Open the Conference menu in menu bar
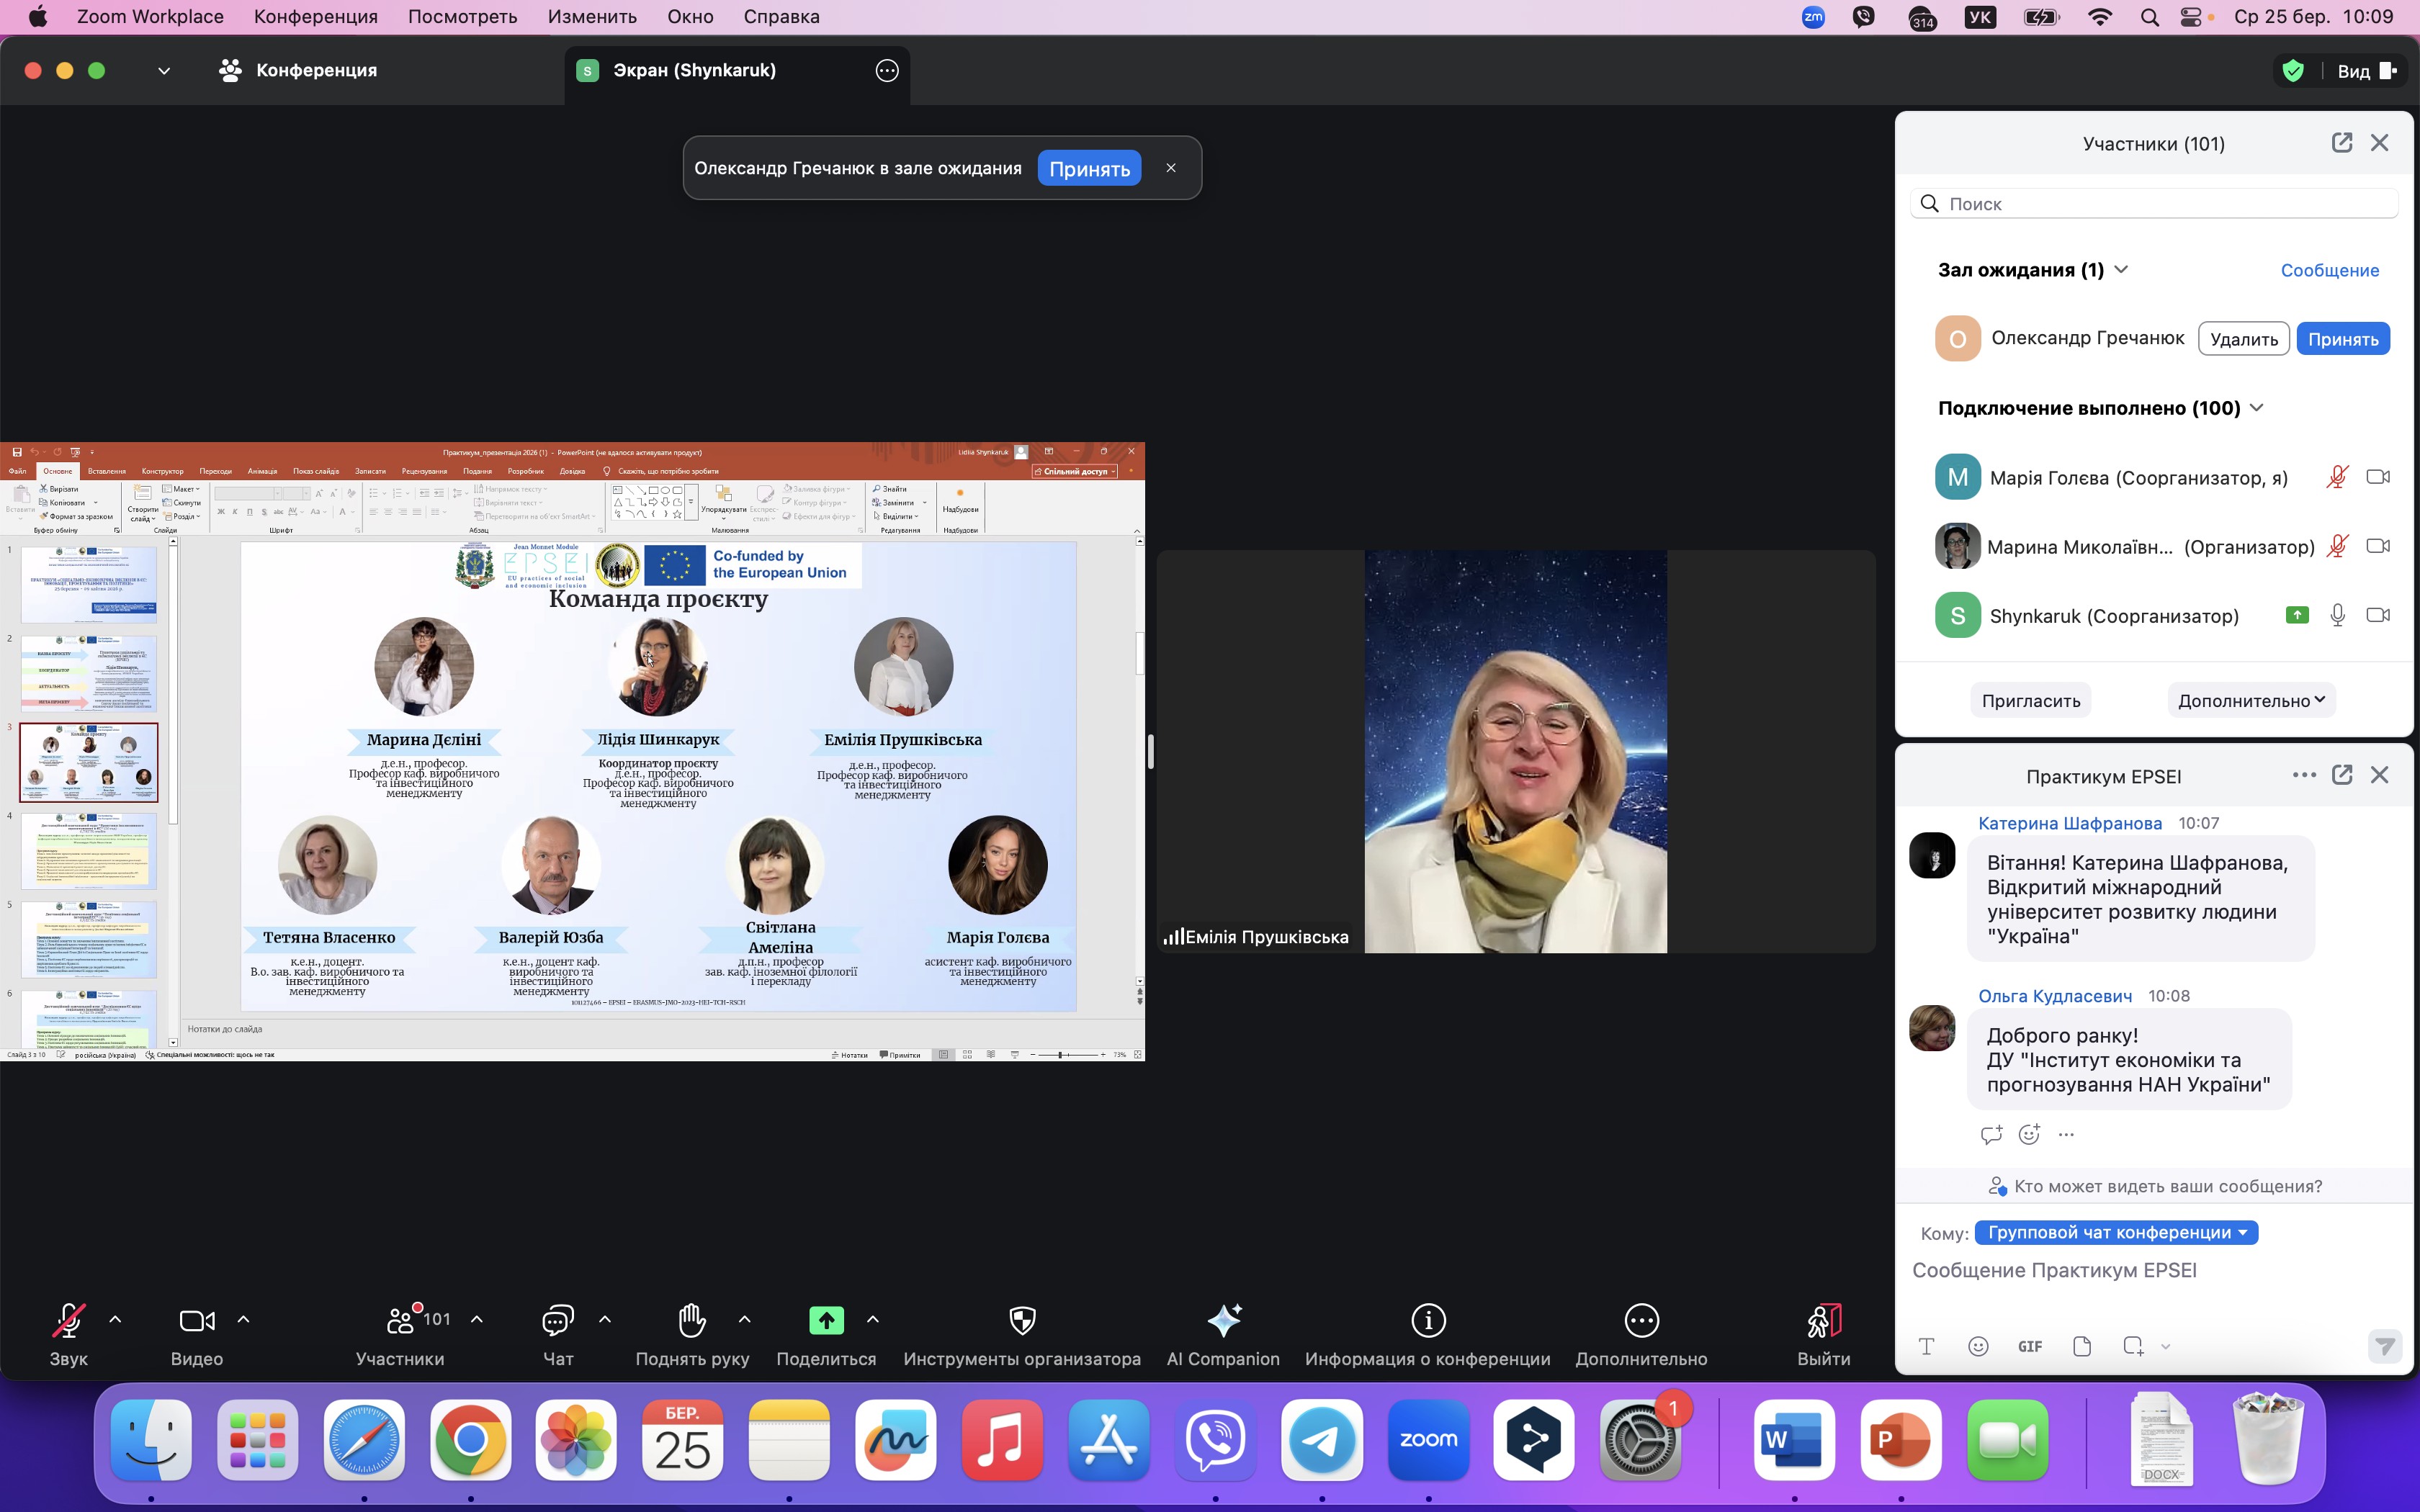 (315, 16)
